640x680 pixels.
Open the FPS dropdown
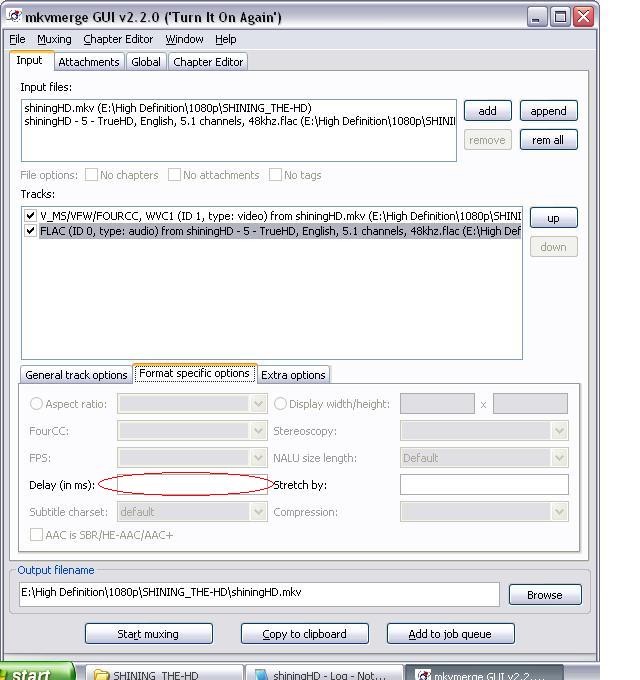[x=192, y=458]
